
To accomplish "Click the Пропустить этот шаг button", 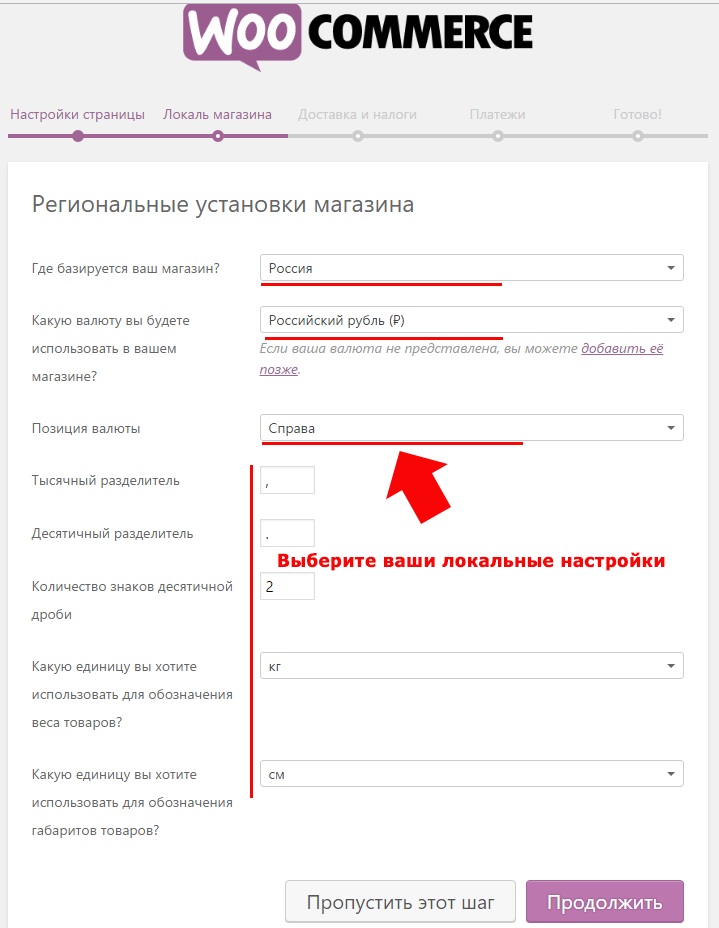I will click(x=401, y=902).
